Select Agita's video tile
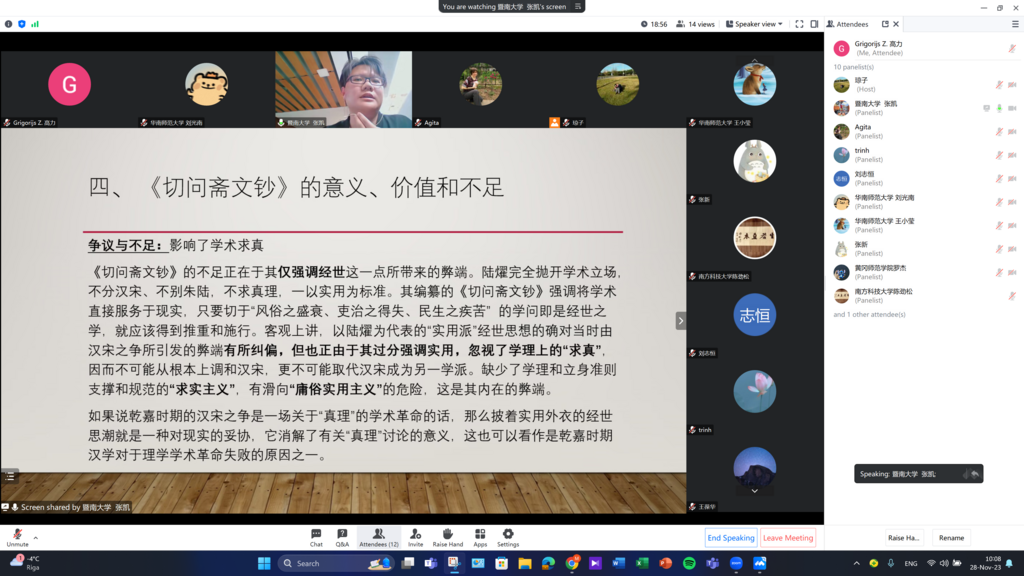 click(481, 89)
